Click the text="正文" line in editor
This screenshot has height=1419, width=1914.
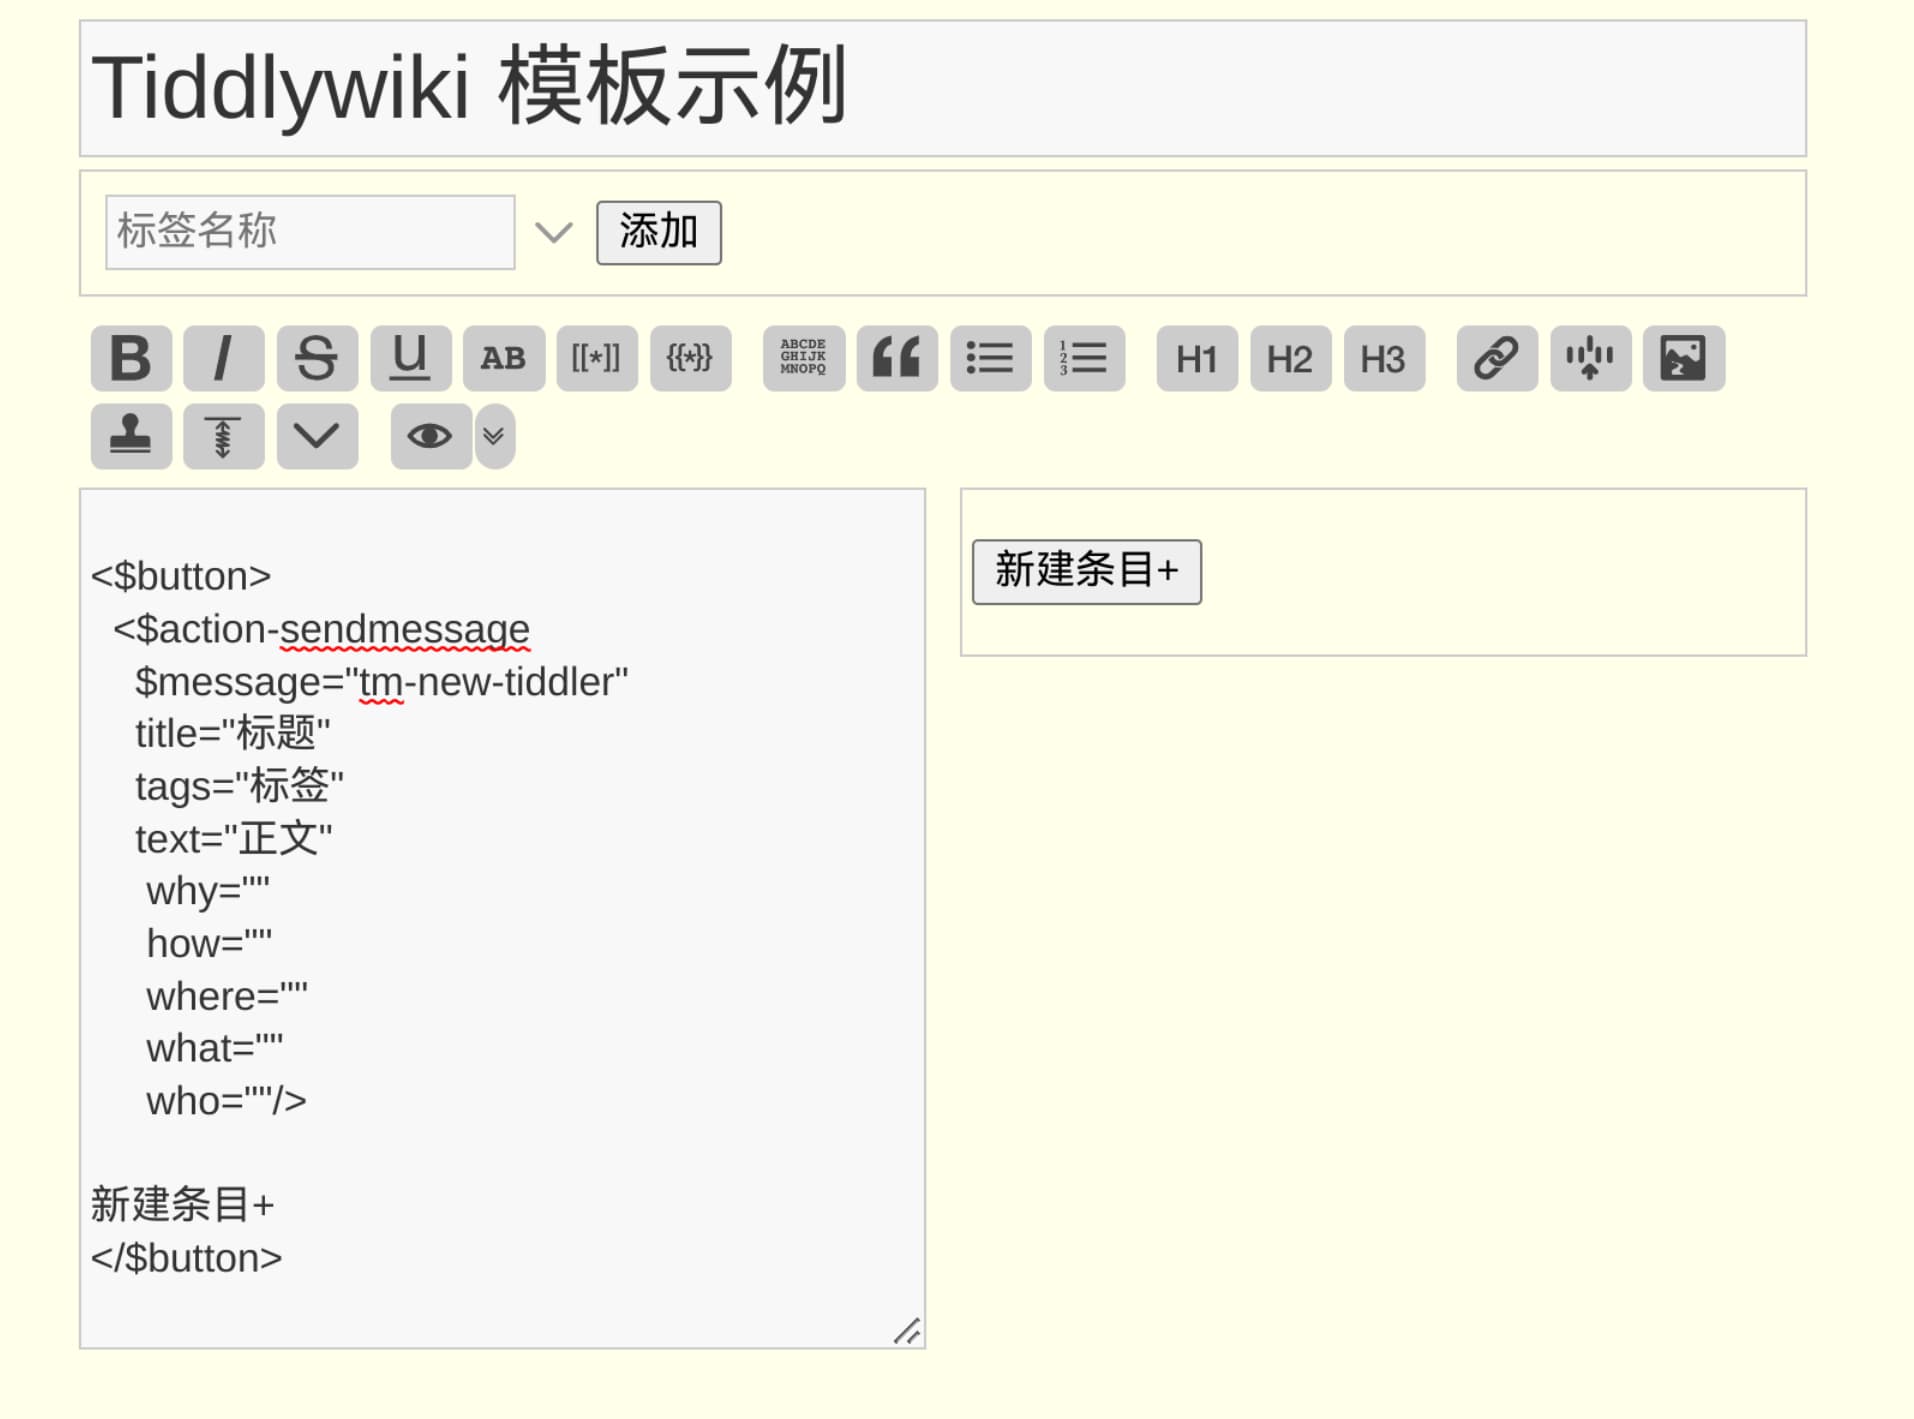(x=234, y=839)
